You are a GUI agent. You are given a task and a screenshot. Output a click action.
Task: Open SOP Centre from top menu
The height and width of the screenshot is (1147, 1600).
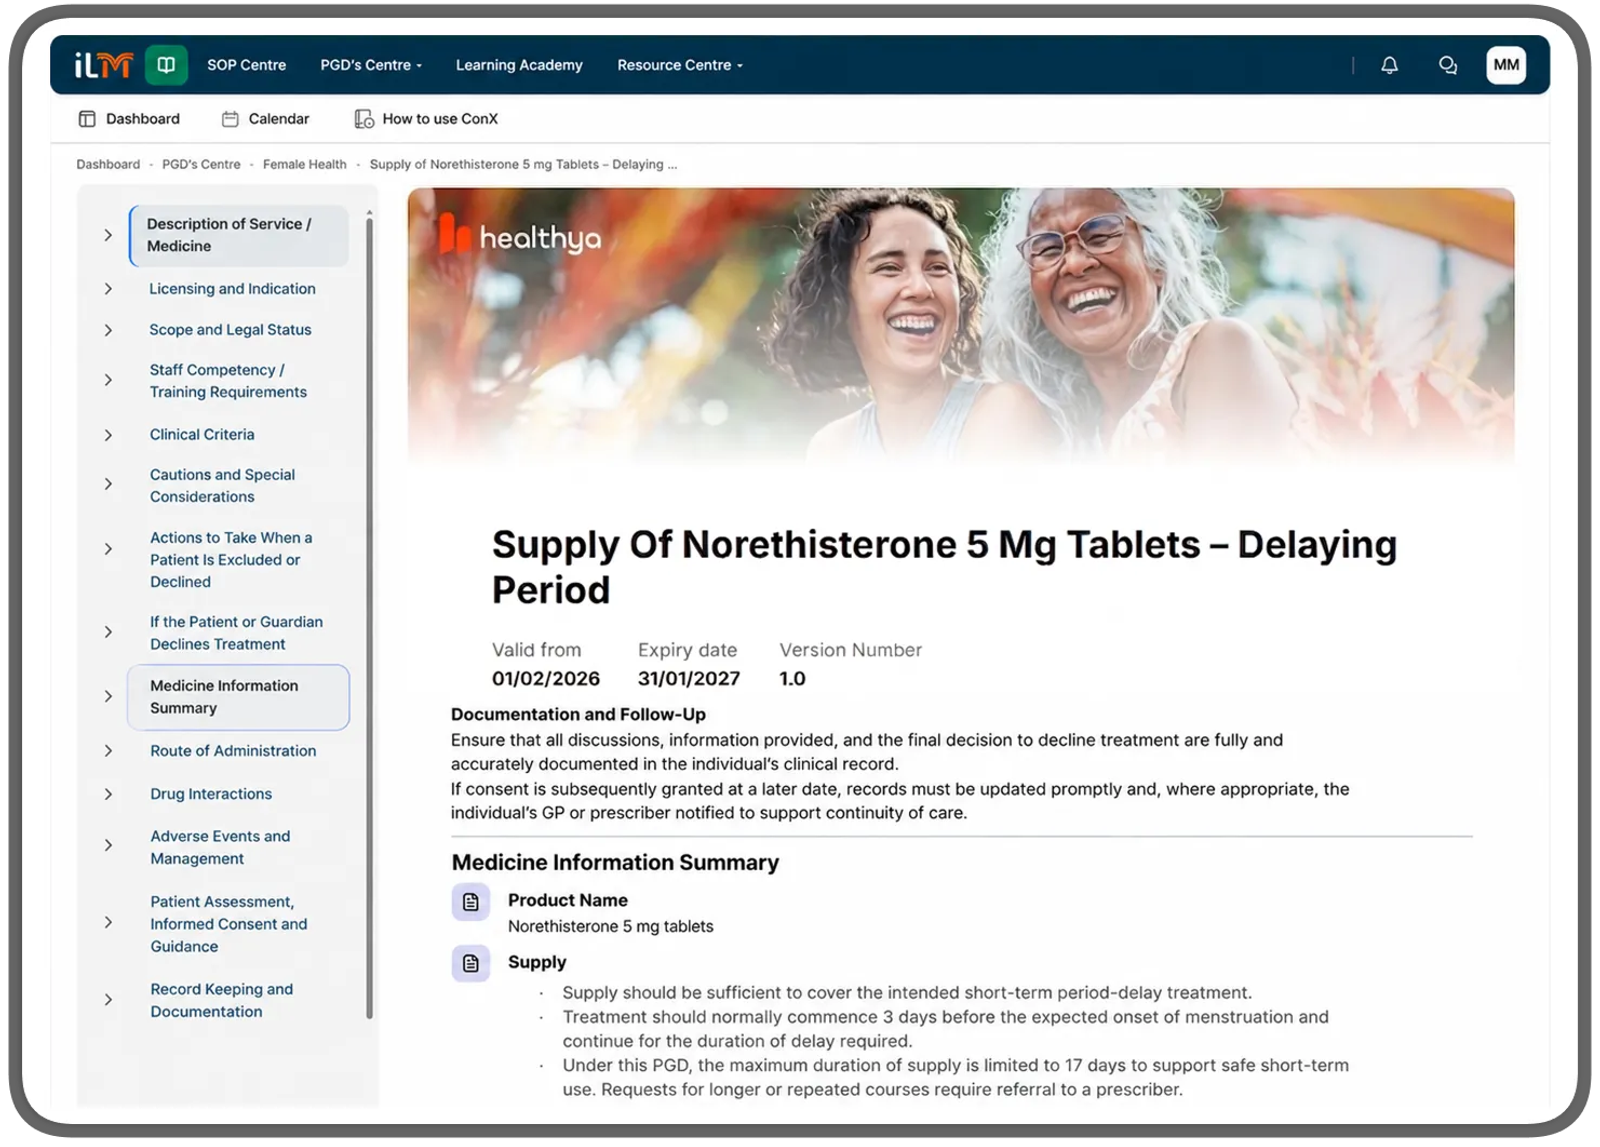pyautogui.click(x=246, y=65)
